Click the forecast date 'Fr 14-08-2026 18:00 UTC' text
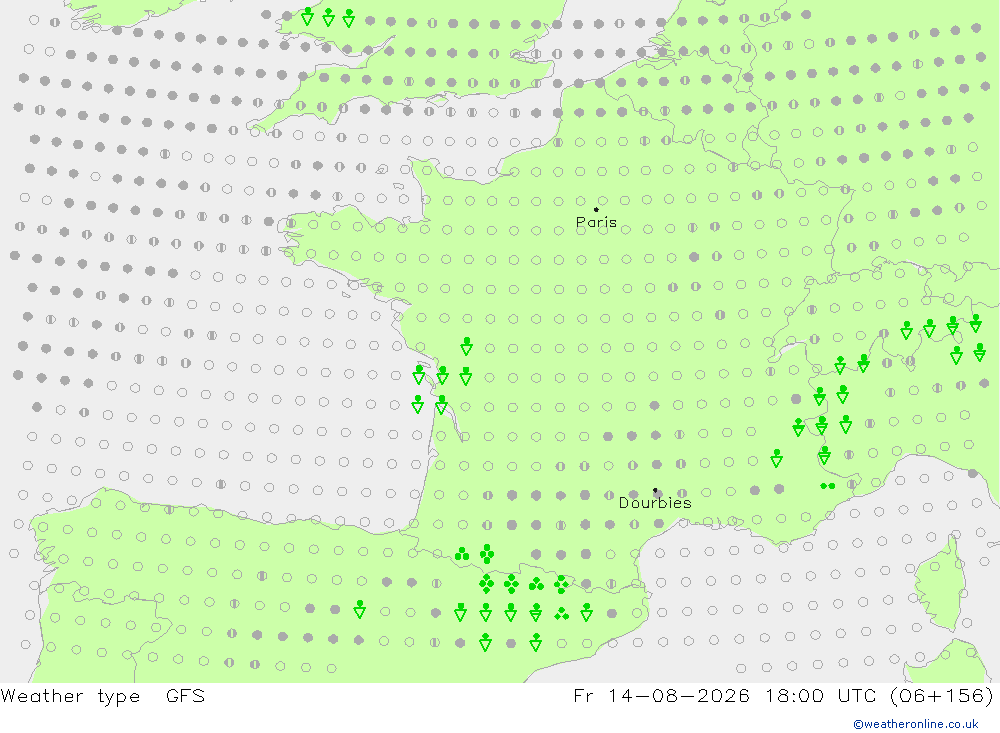 [x=724, y=695]
